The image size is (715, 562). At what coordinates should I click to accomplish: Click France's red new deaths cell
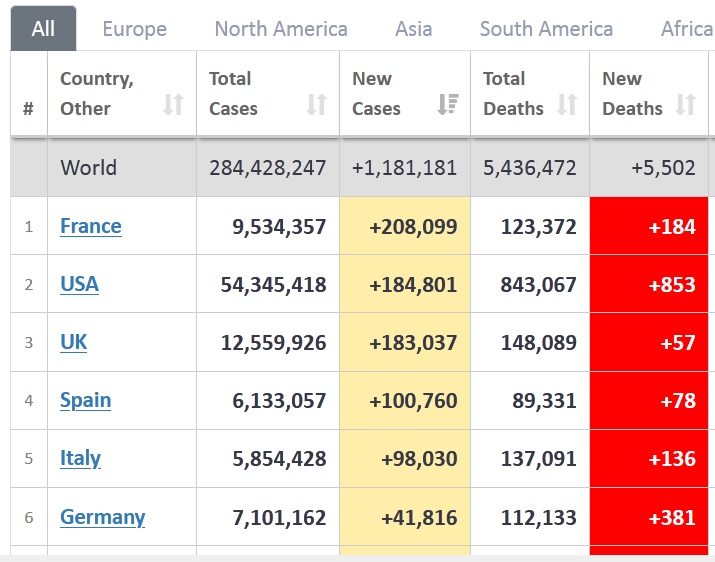click(x=652, y=226)
